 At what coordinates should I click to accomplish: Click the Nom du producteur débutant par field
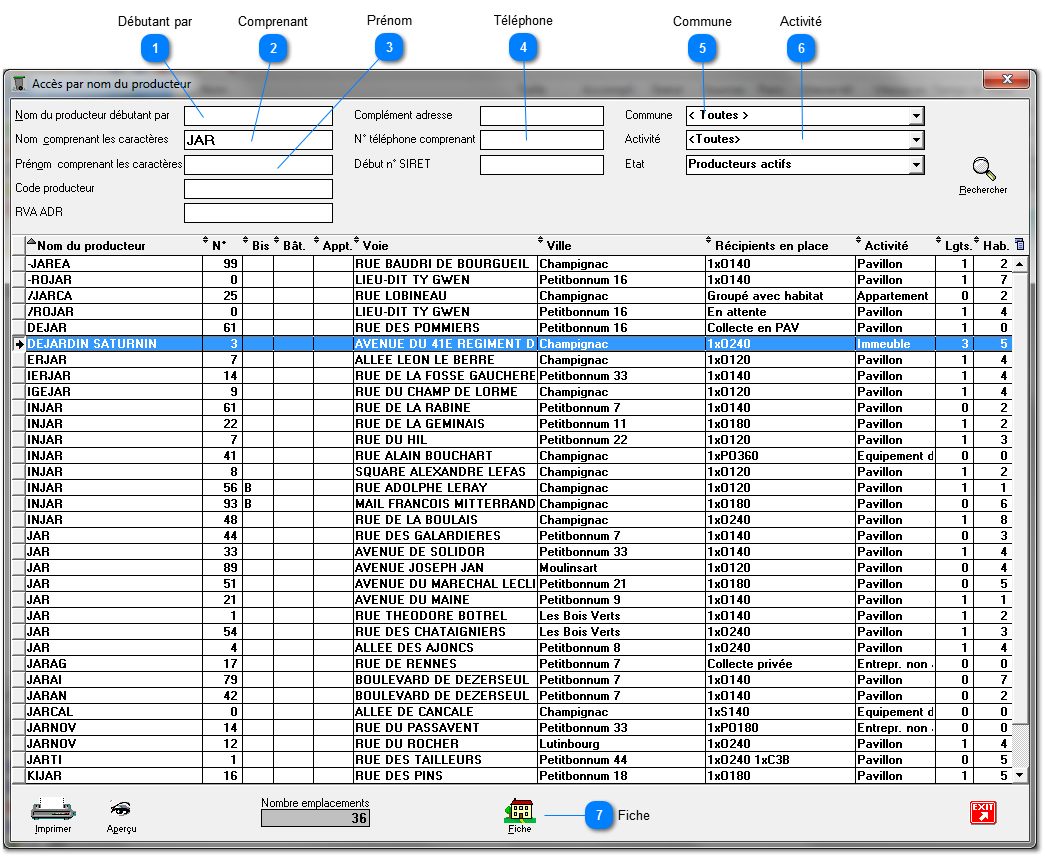tap(257, 116)
